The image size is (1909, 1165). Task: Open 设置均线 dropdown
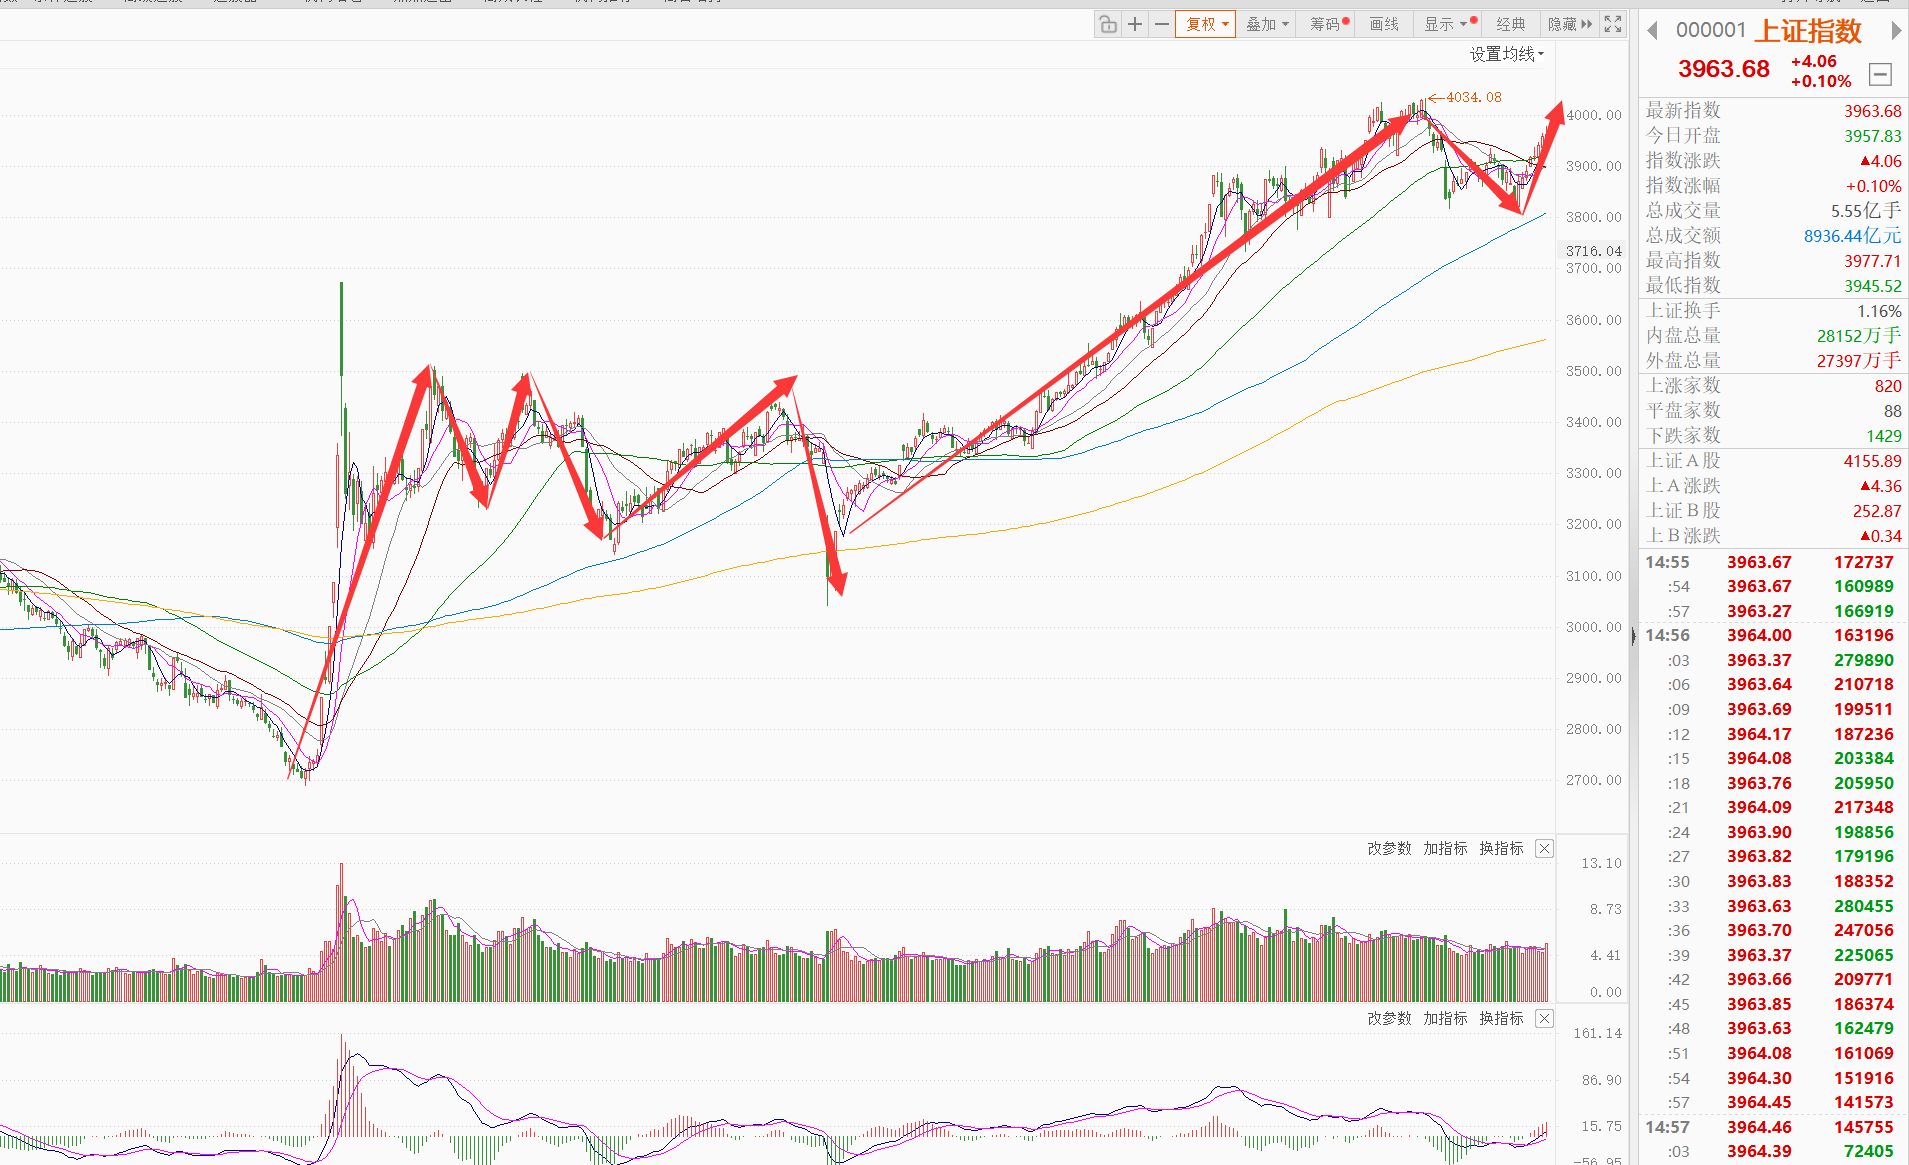tap(1506, 54)
